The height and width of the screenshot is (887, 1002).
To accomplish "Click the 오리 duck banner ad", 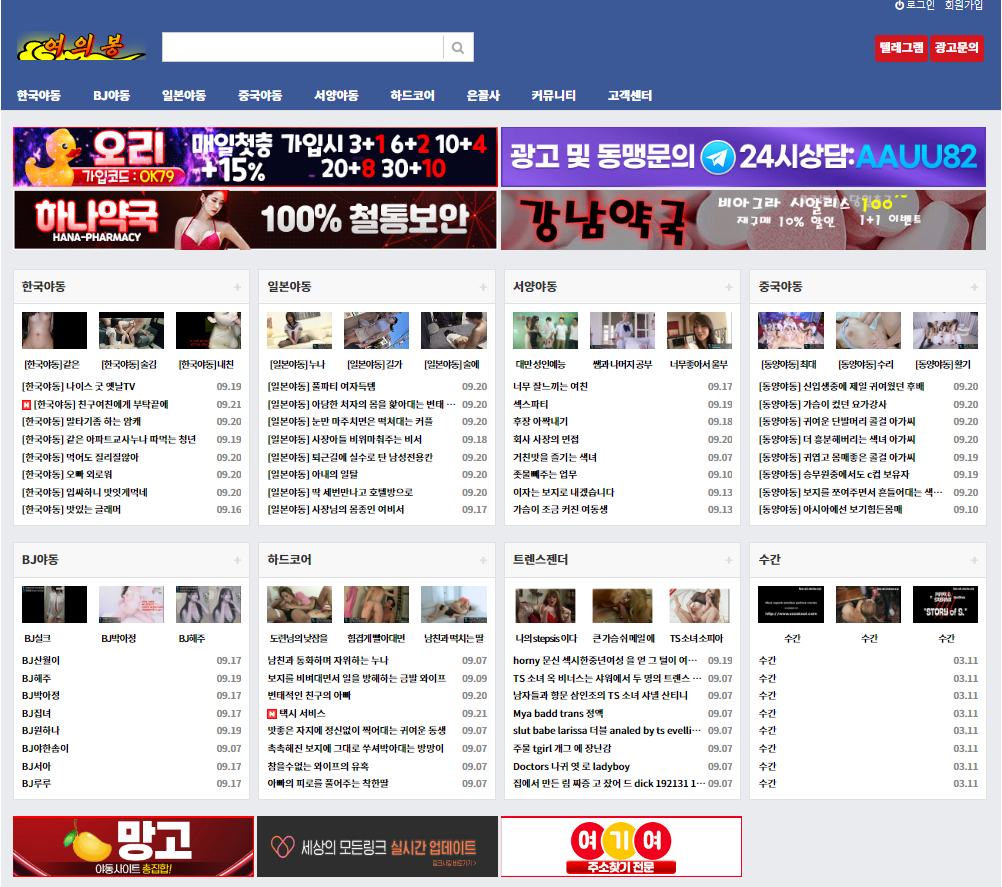I will pos(255,157).
